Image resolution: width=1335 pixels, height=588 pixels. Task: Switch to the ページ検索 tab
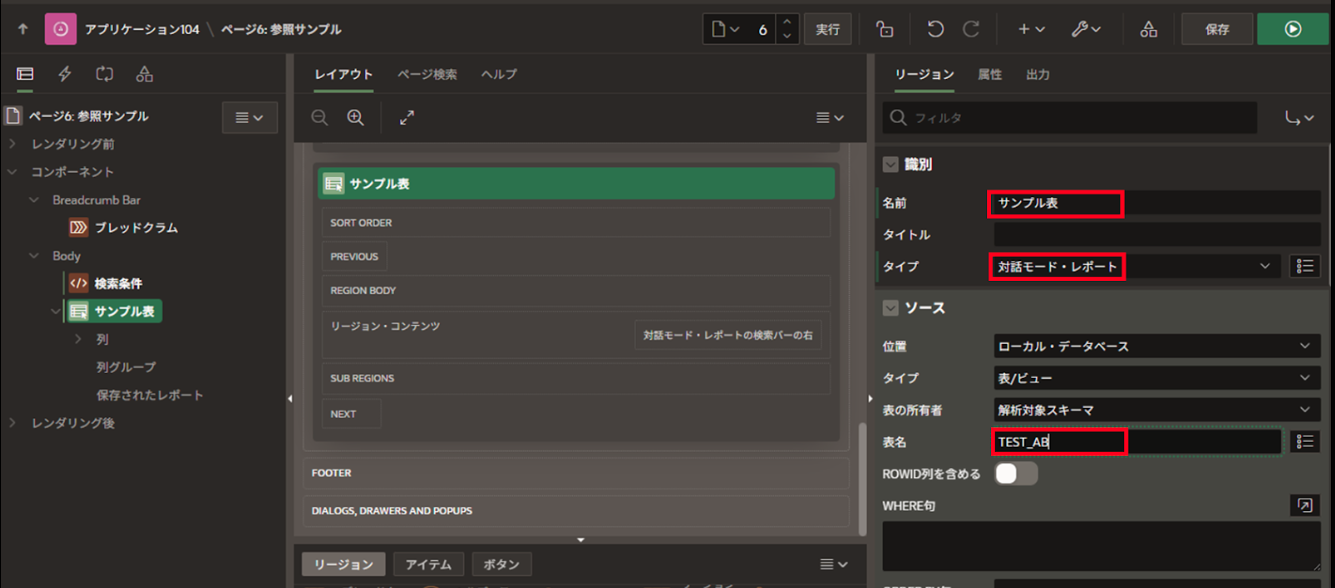point(427,74)
